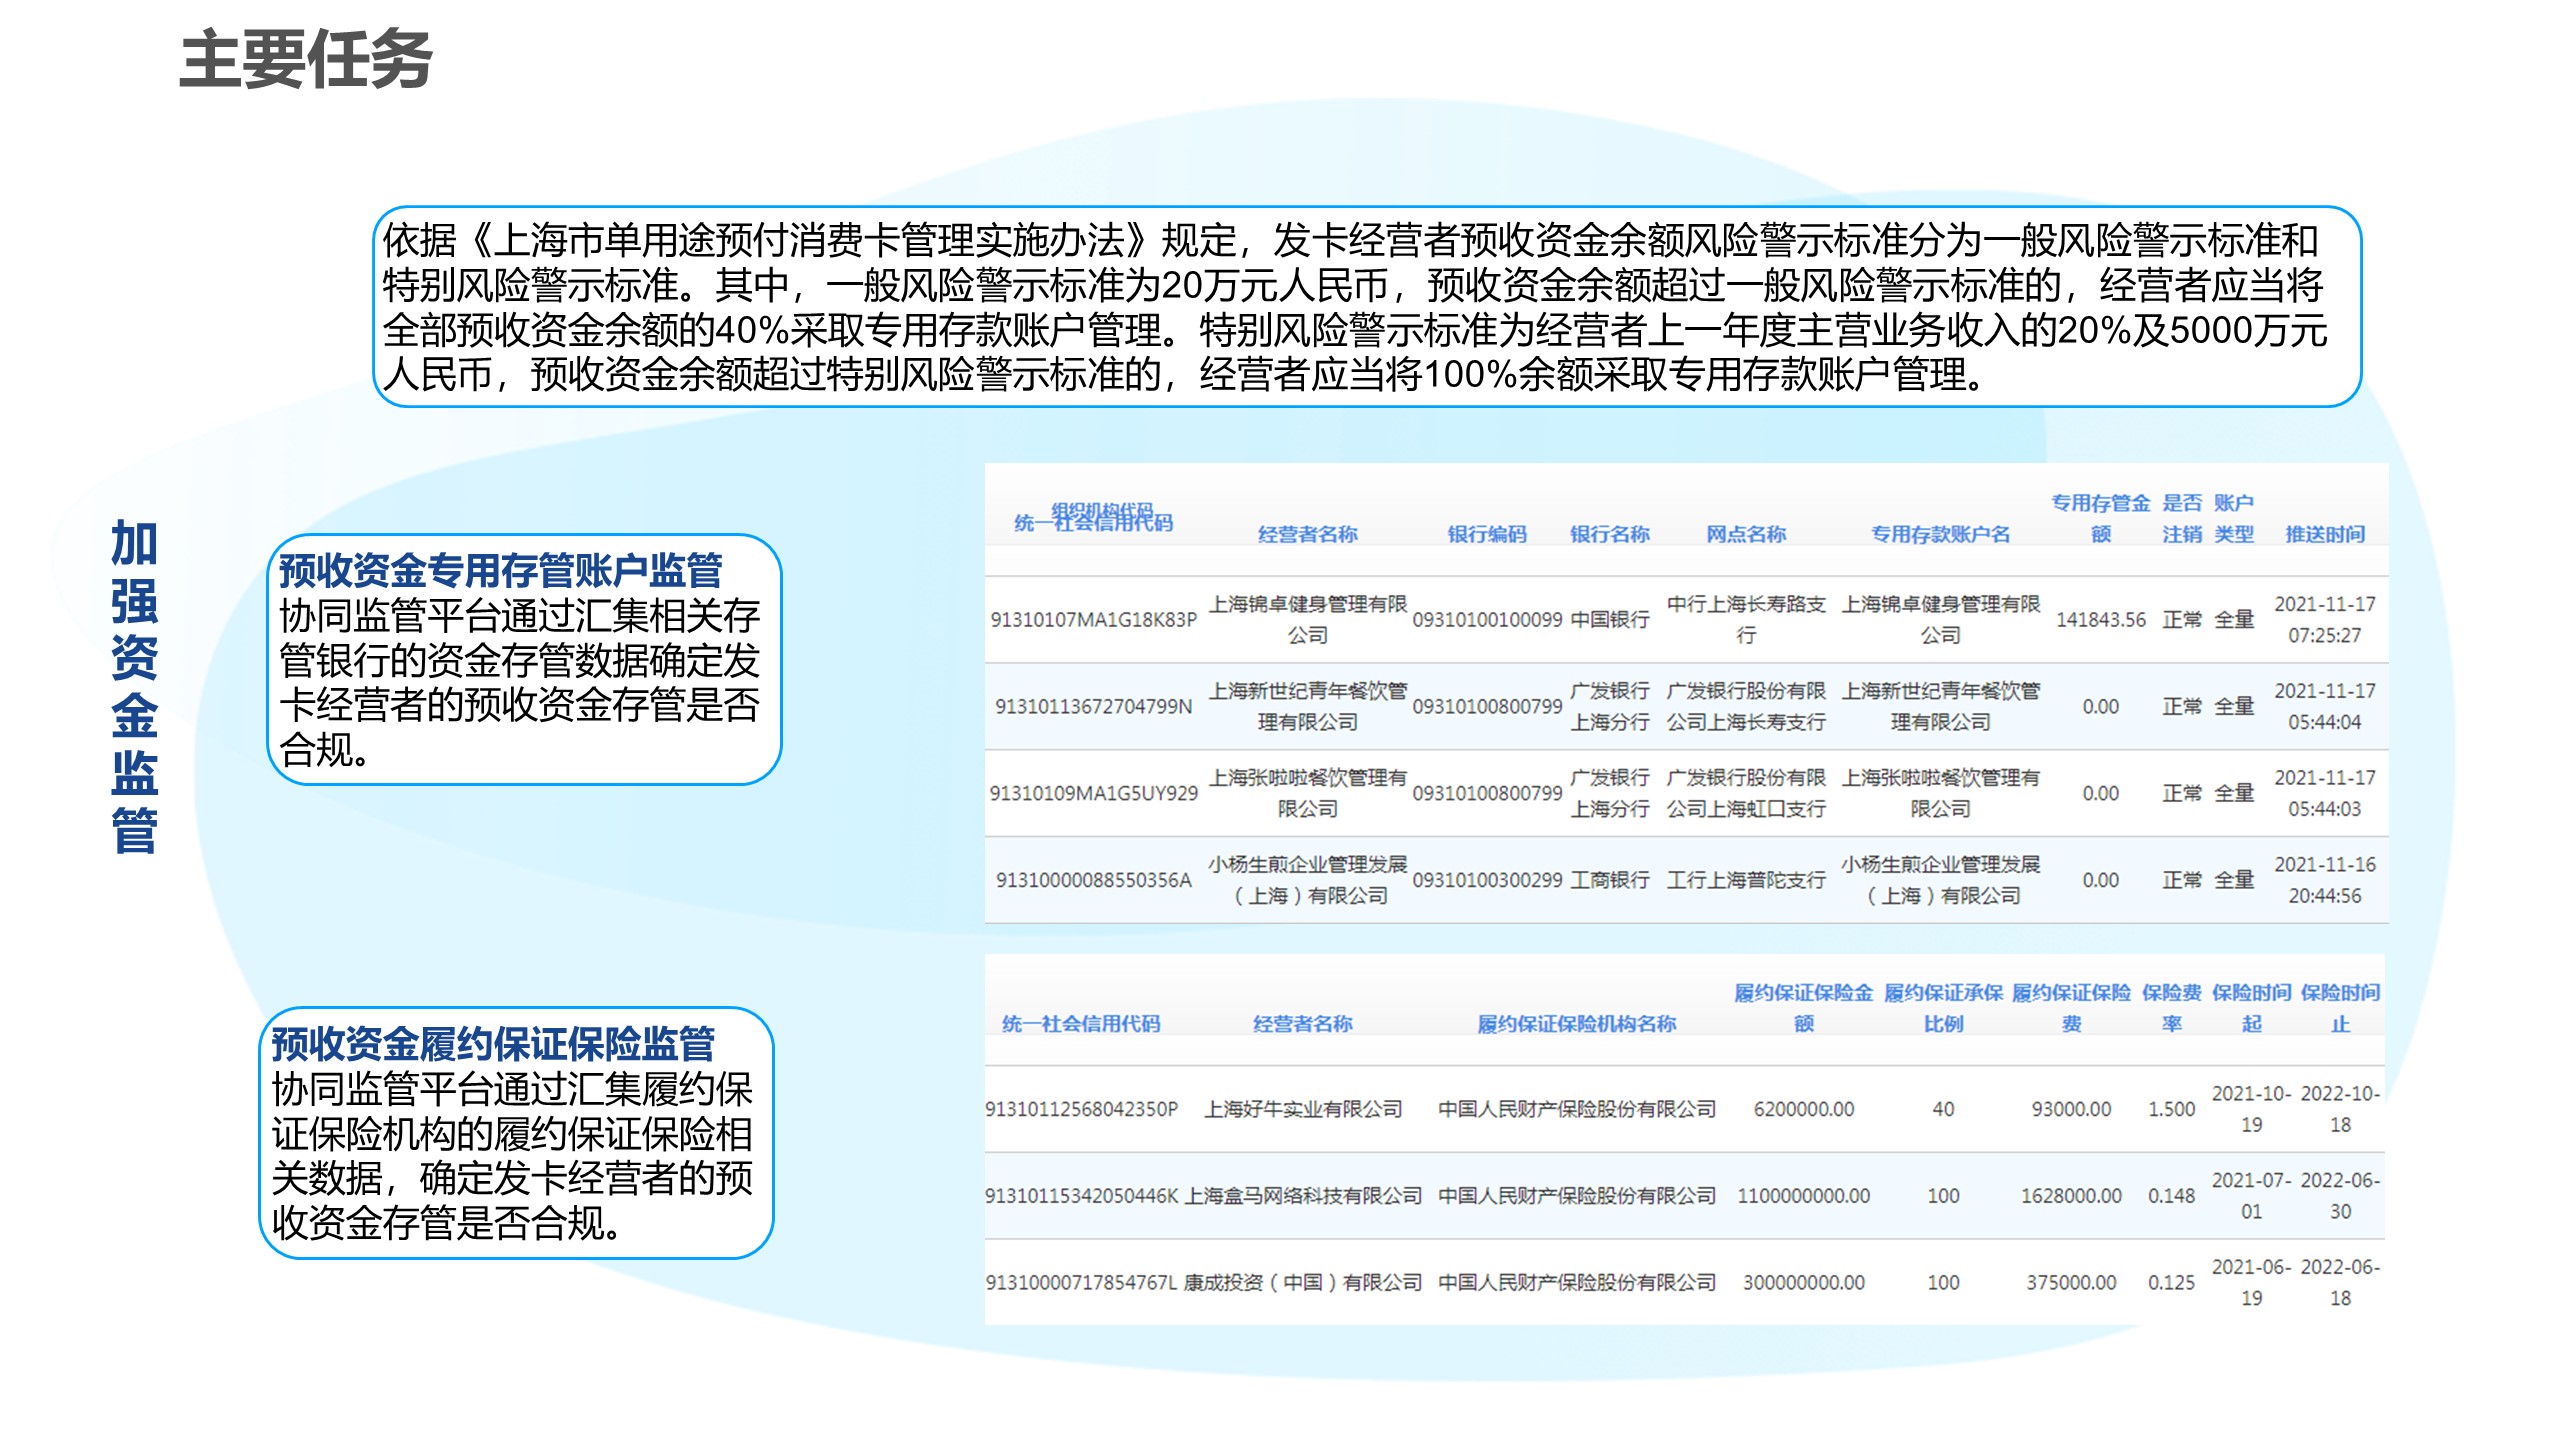The width and height of the screenshot is (2560, 1440).
Task: Click credit code 91310109MA1G5UY929
Action: (1093, 794)
